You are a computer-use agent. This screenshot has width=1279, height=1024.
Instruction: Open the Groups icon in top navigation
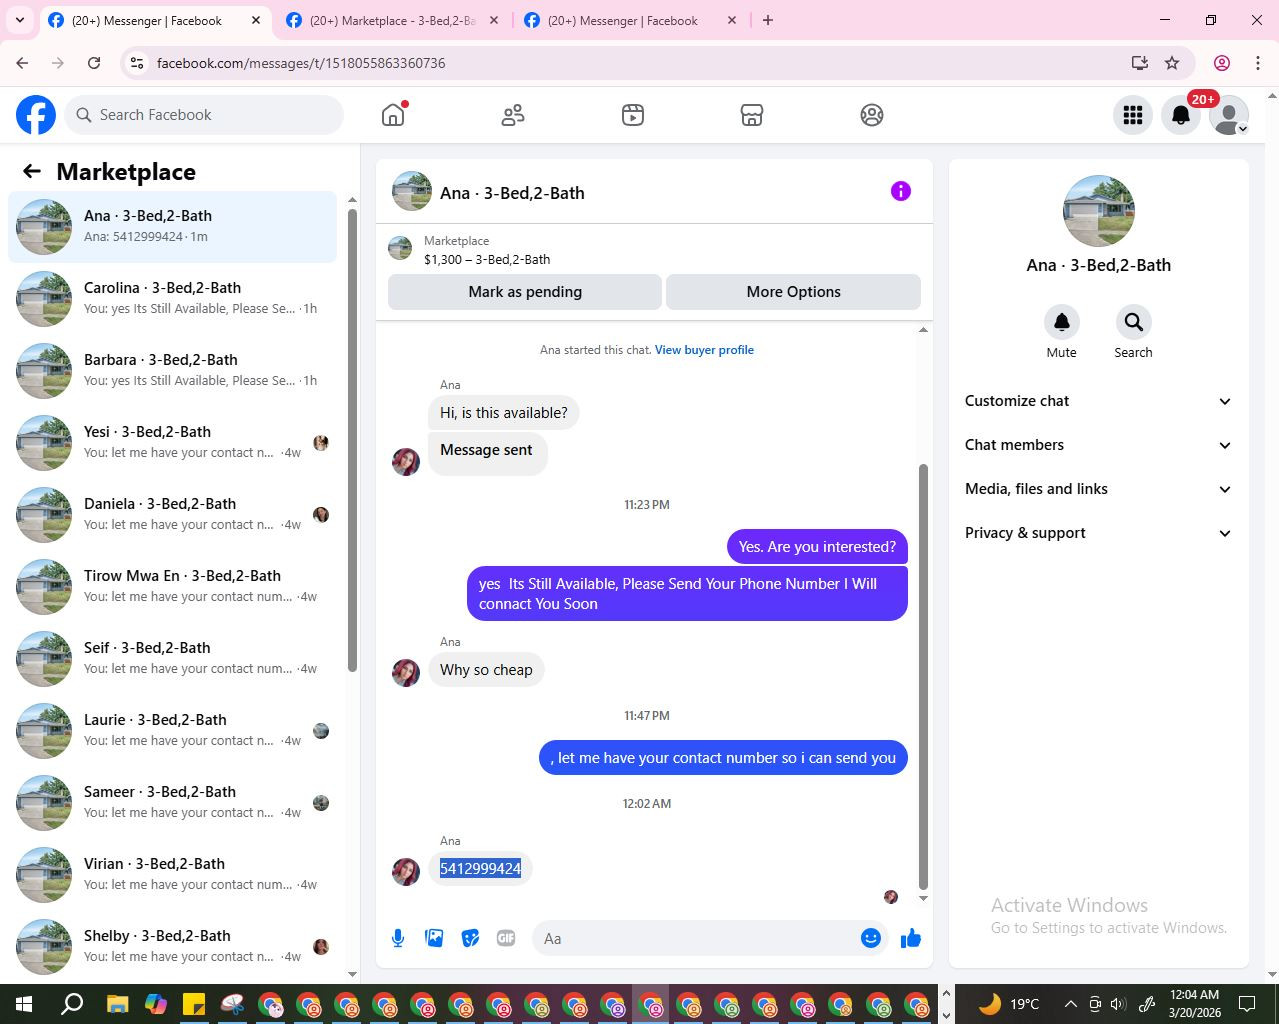(872, 115)
